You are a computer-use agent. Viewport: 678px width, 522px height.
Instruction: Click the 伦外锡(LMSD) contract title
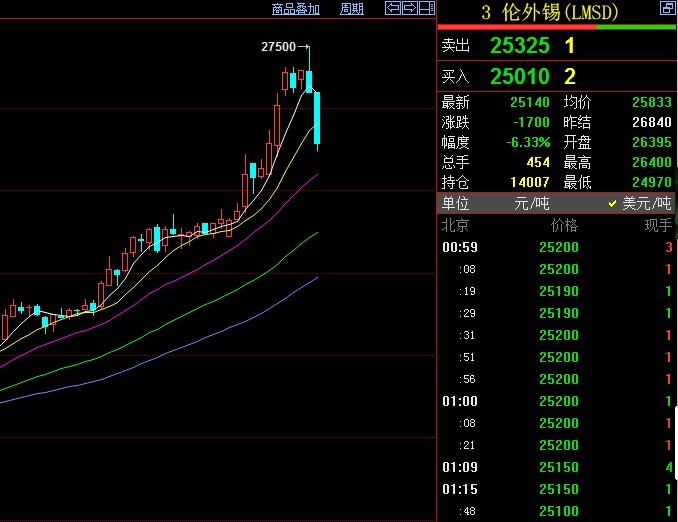[x=550, y=13]
